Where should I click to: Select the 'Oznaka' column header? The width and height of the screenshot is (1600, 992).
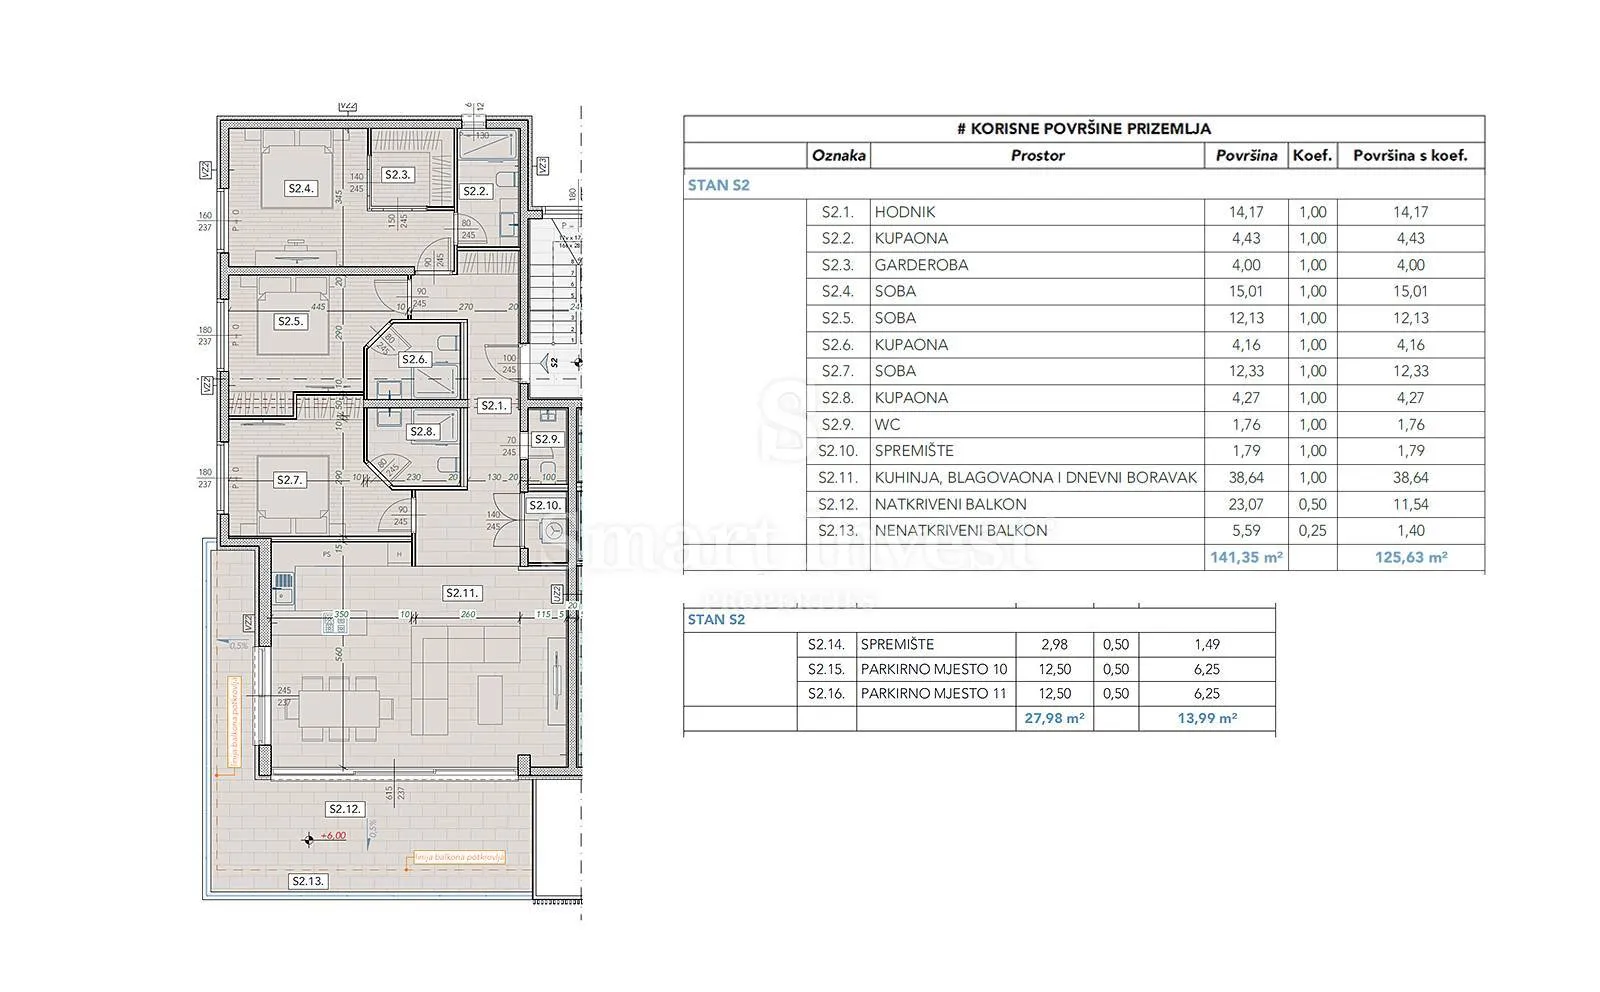(x=839, y=155)
